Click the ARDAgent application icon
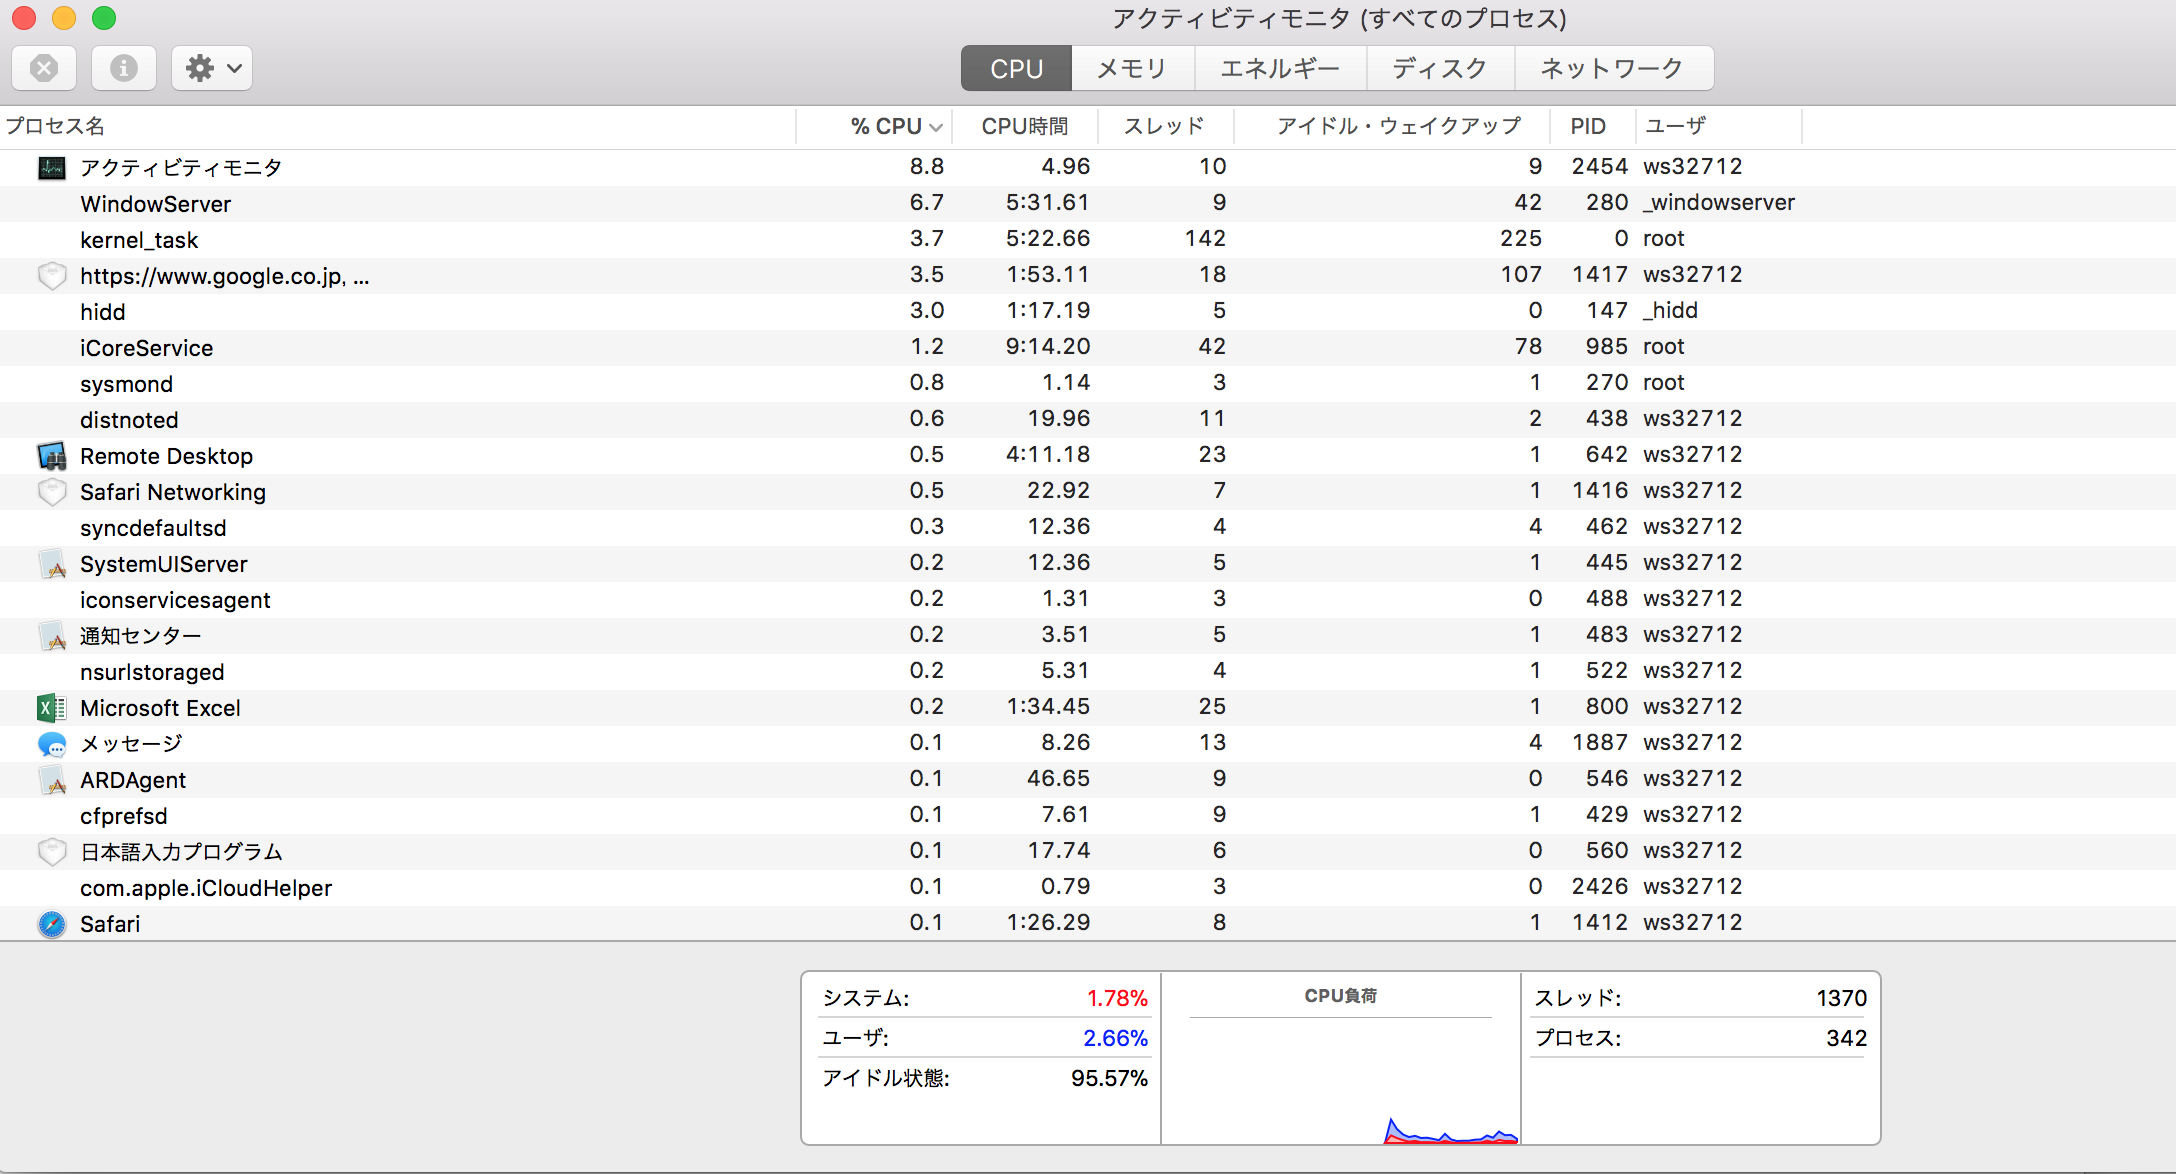Screen dimensions: 2176x1174 [x=52, y=780]
